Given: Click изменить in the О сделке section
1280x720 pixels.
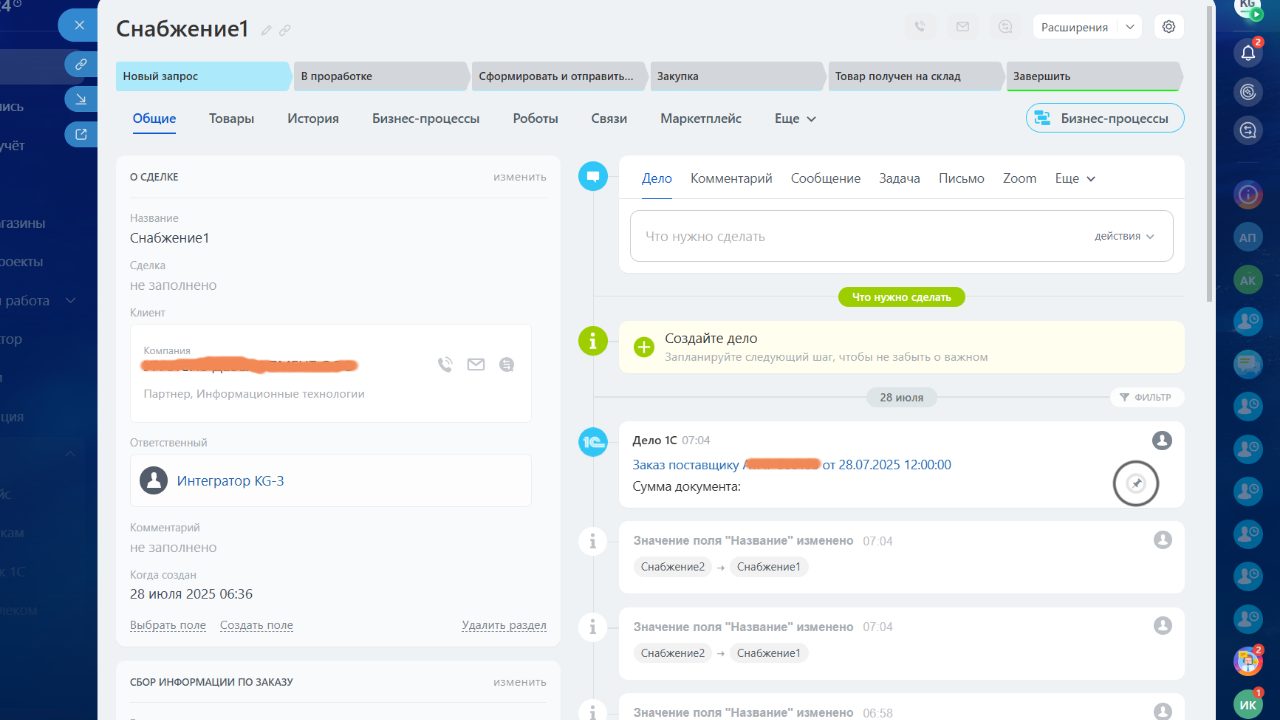Looking at the screenshot, I should click(520, 177).
